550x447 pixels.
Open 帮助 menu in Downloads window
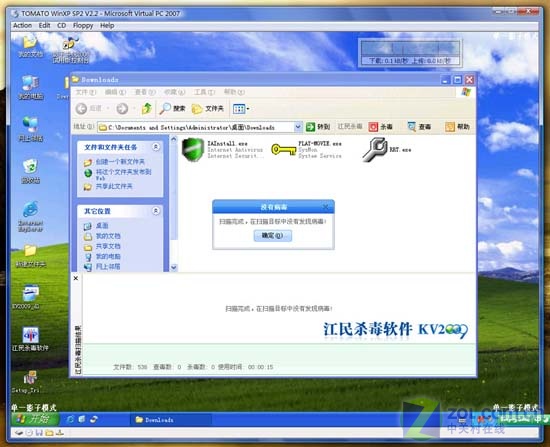pos(234,92)
